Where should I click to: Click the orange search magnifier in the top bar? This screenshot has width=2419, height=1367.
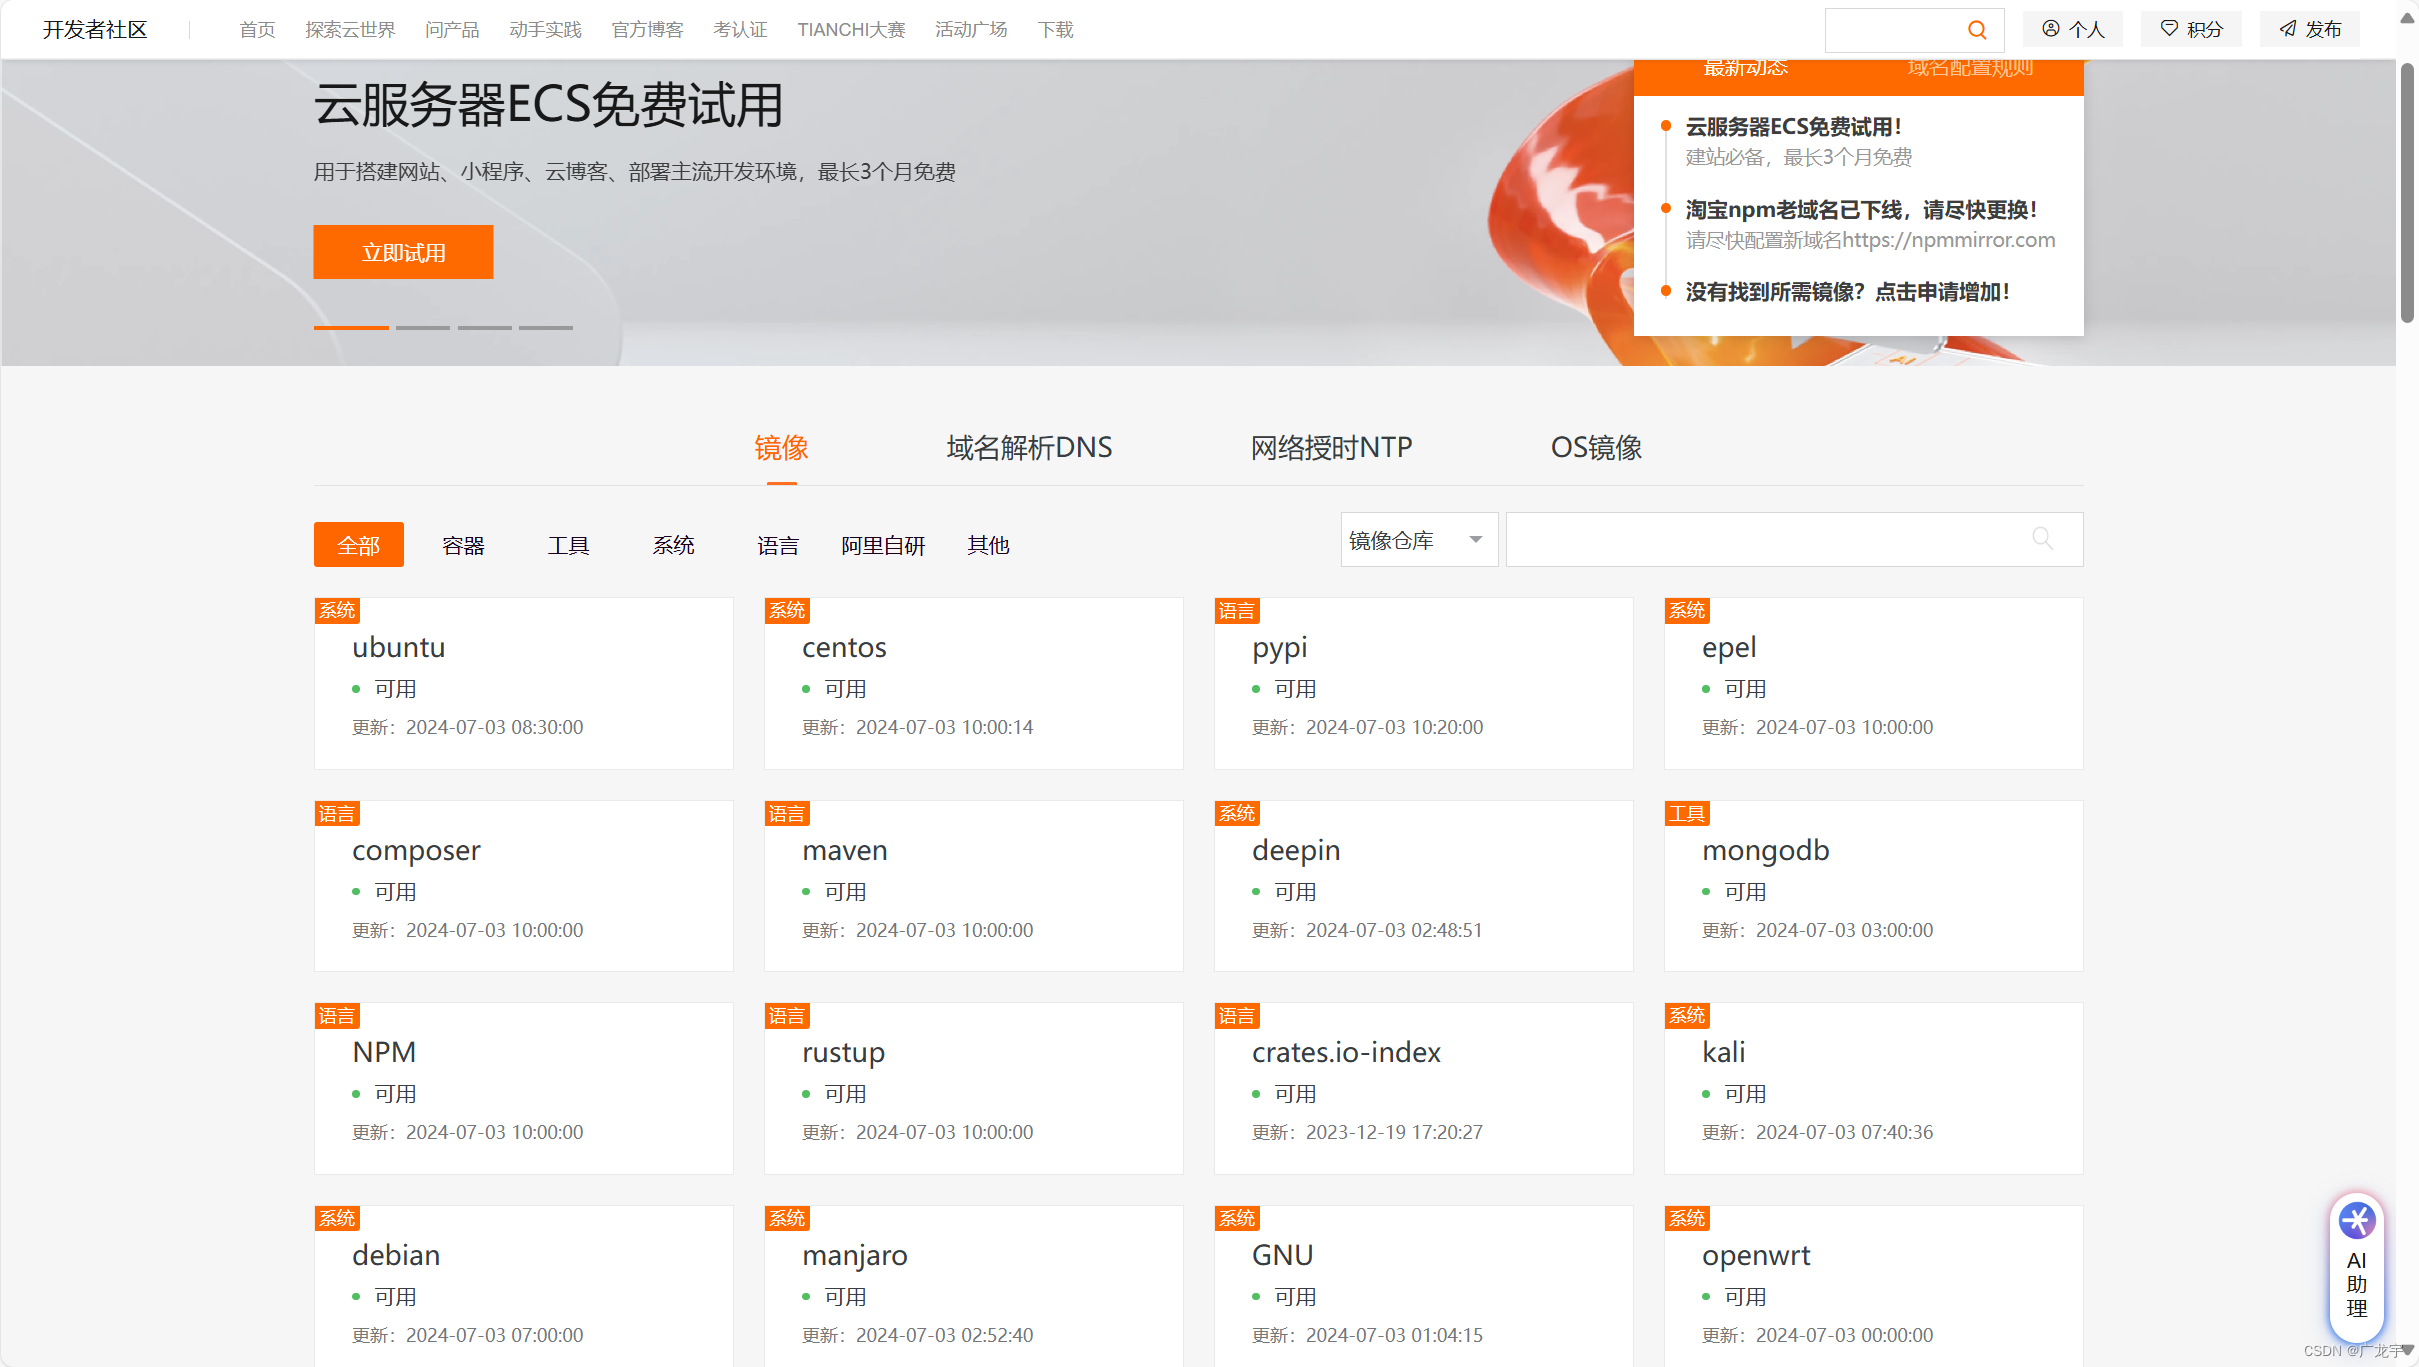tap(1976, 30)
